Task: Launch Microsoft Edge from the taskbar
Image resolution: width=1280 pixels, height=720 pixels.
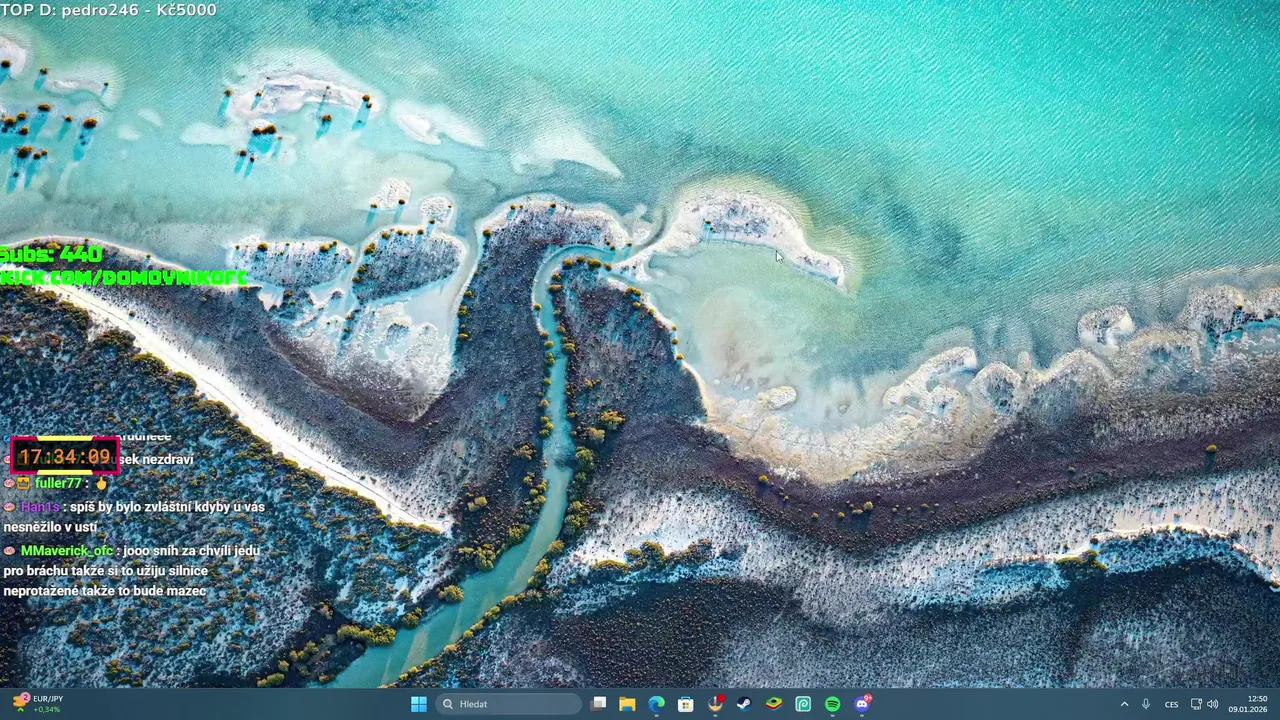Action: (x=656, y=704)
